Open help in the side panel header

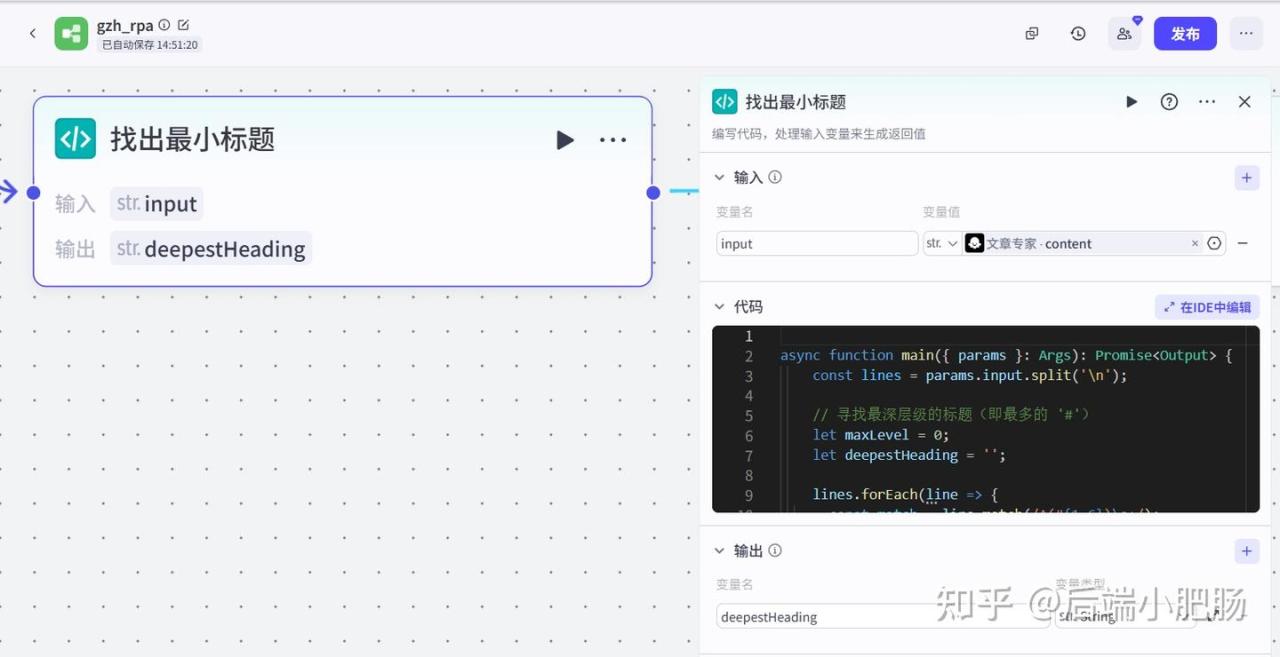[x=1169, y=102]
